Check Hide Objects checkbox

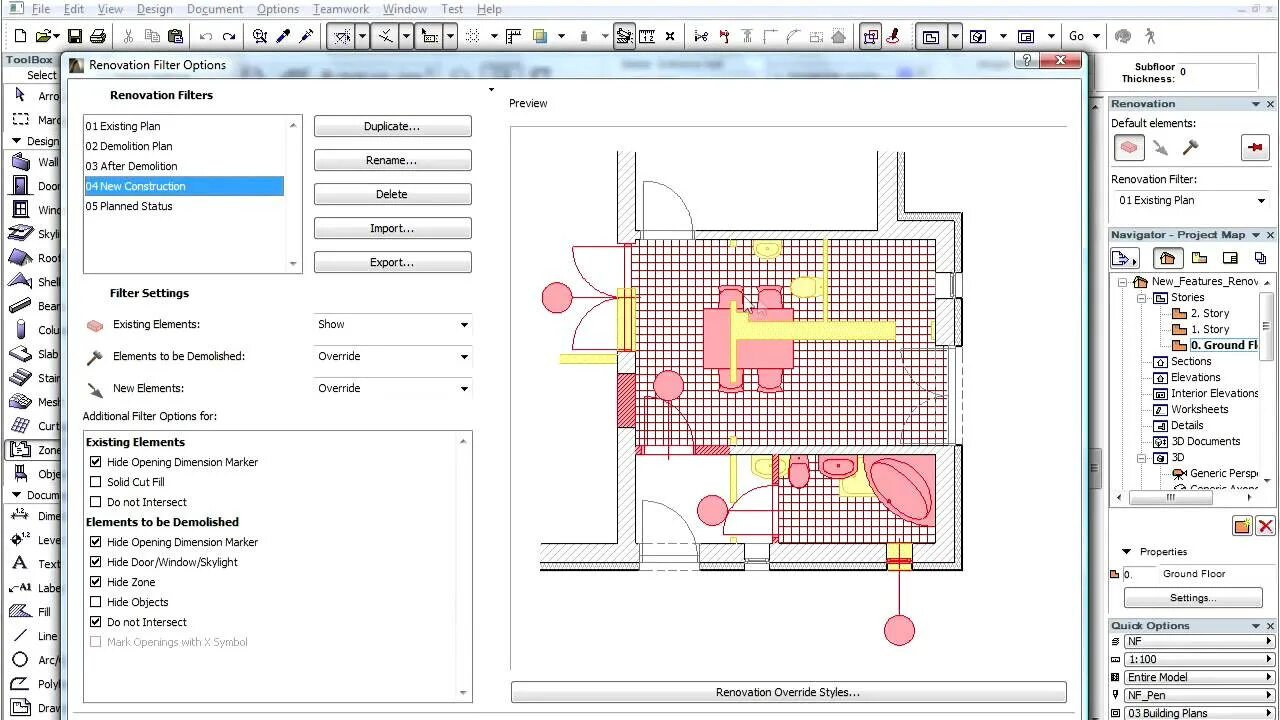pyautogui.click(x=96, y=602)
